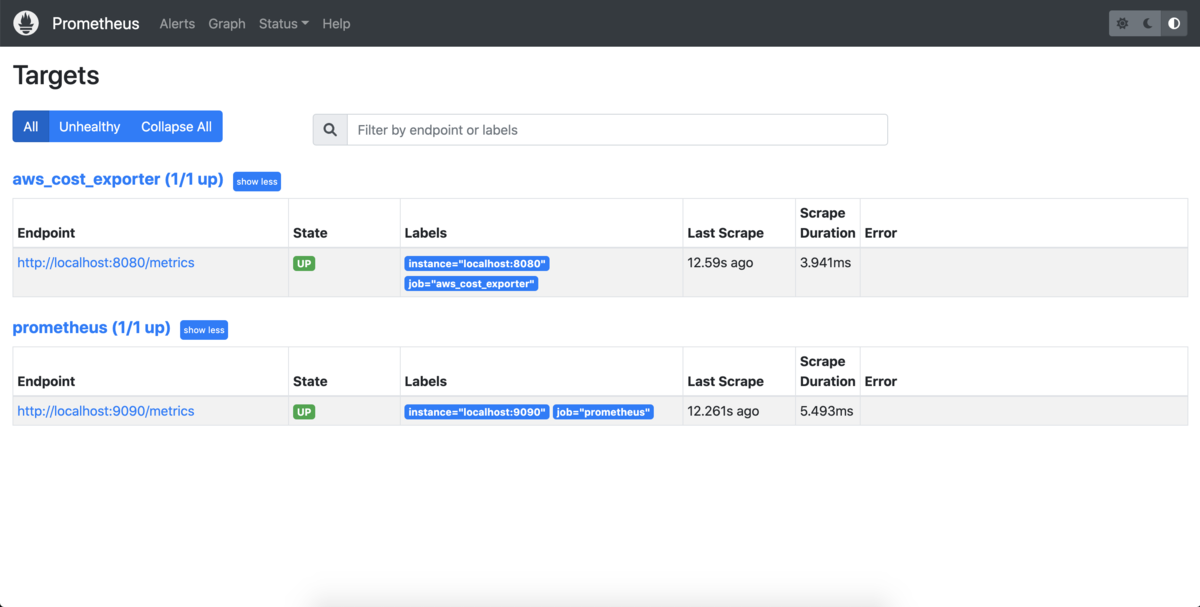This screenshot has width=1200, height=607.
Task: Click the Prometheus flame logo icon
Action: (x=26, y=23)
